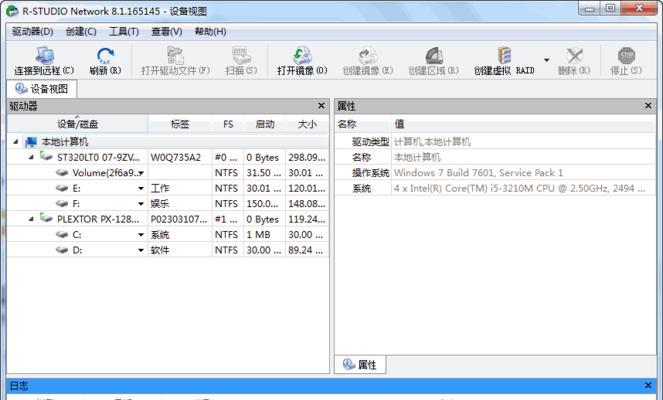Collapse the 本地计算机 tree node
This screenshot has width=663, height=400.
[x=16, y=142]
